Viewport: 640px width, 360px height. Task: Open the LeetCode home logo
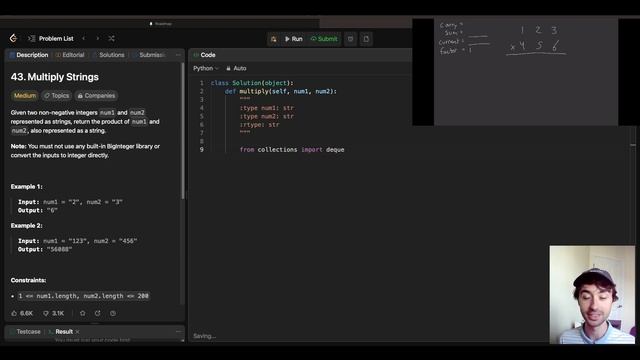pyautogui.click(x=13, y=38)
